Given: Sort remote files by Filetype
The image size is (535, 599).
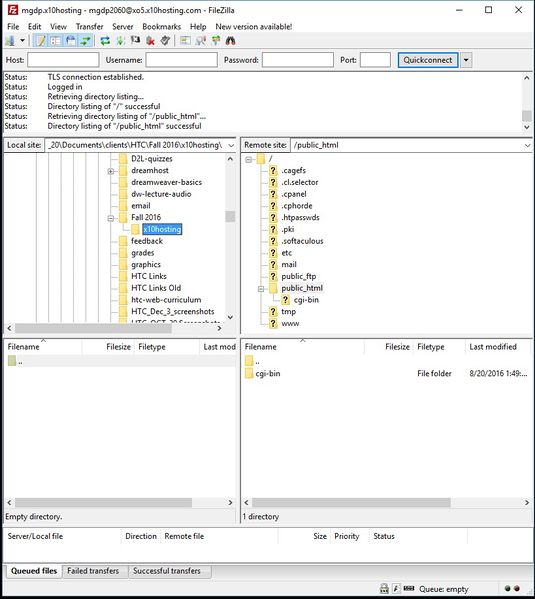Looking at the screenshot, I should point(431,347).
